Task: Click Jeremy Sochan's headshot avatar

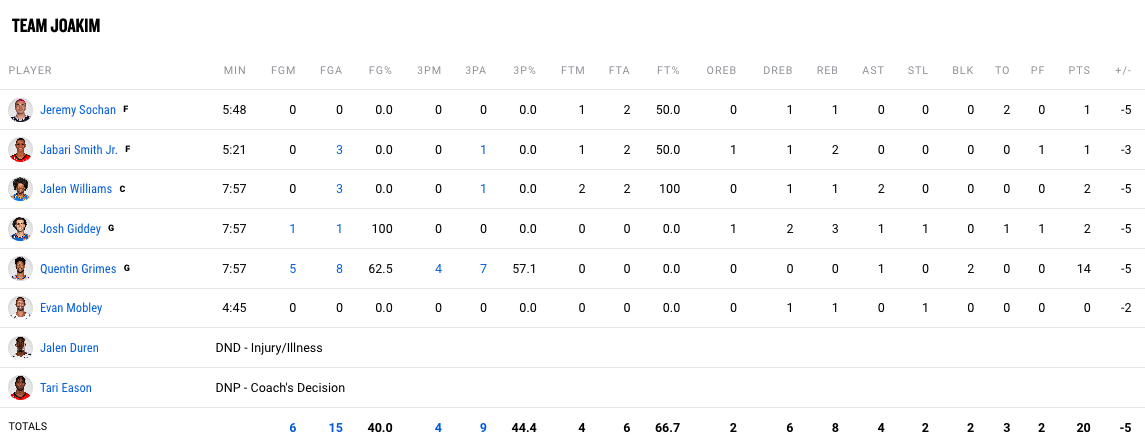Action: click(20, 110)
